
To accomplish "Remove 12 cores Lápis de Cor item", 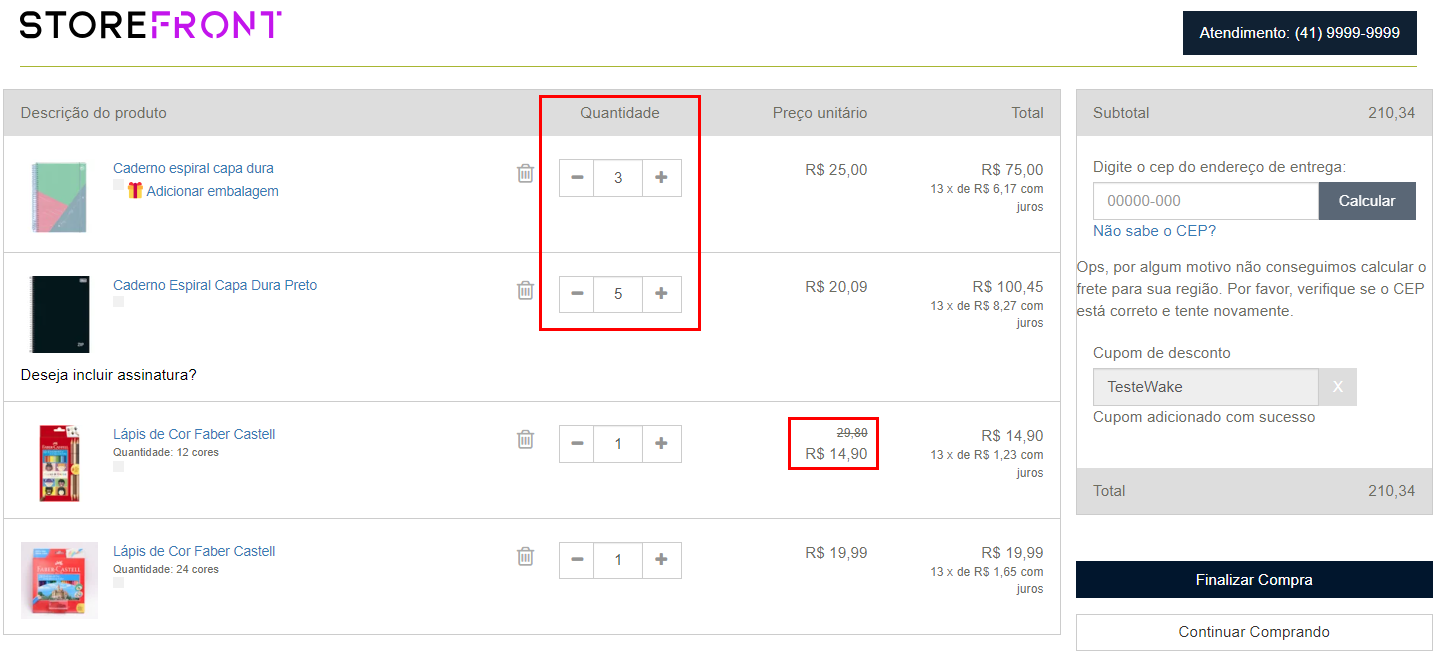I will click(x=525, y=439).
